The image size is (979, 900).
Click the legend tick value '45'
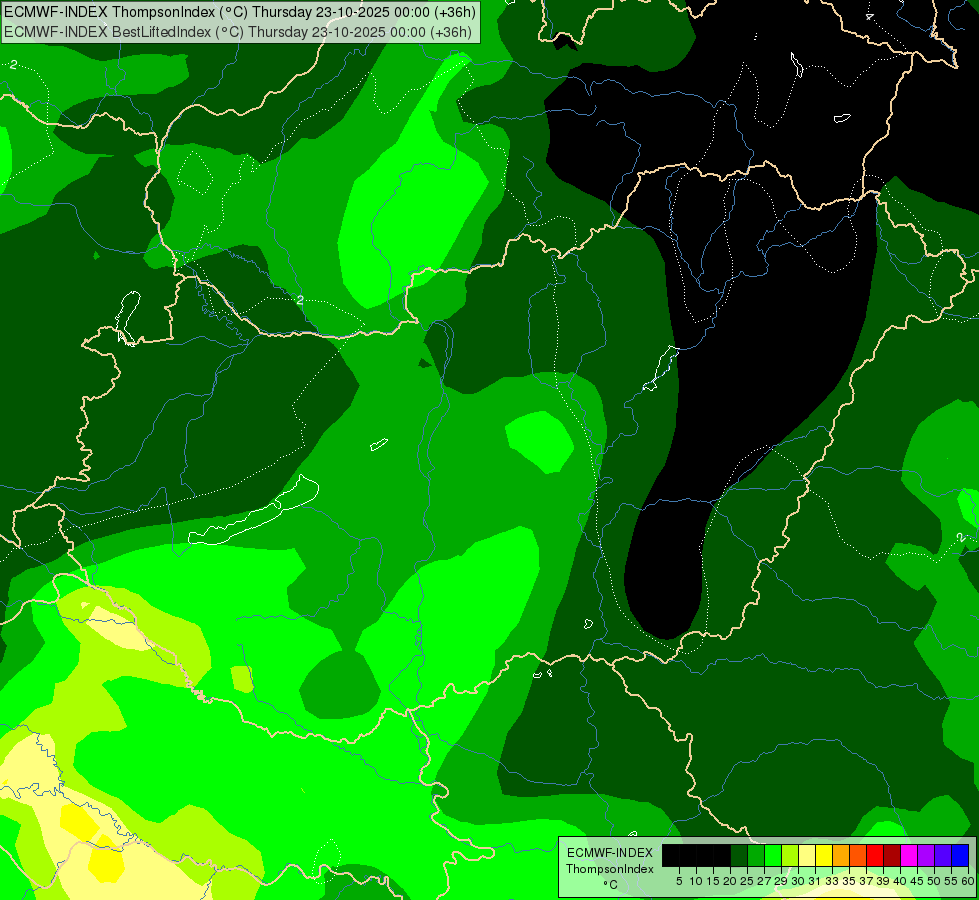(x=917, y=881)
